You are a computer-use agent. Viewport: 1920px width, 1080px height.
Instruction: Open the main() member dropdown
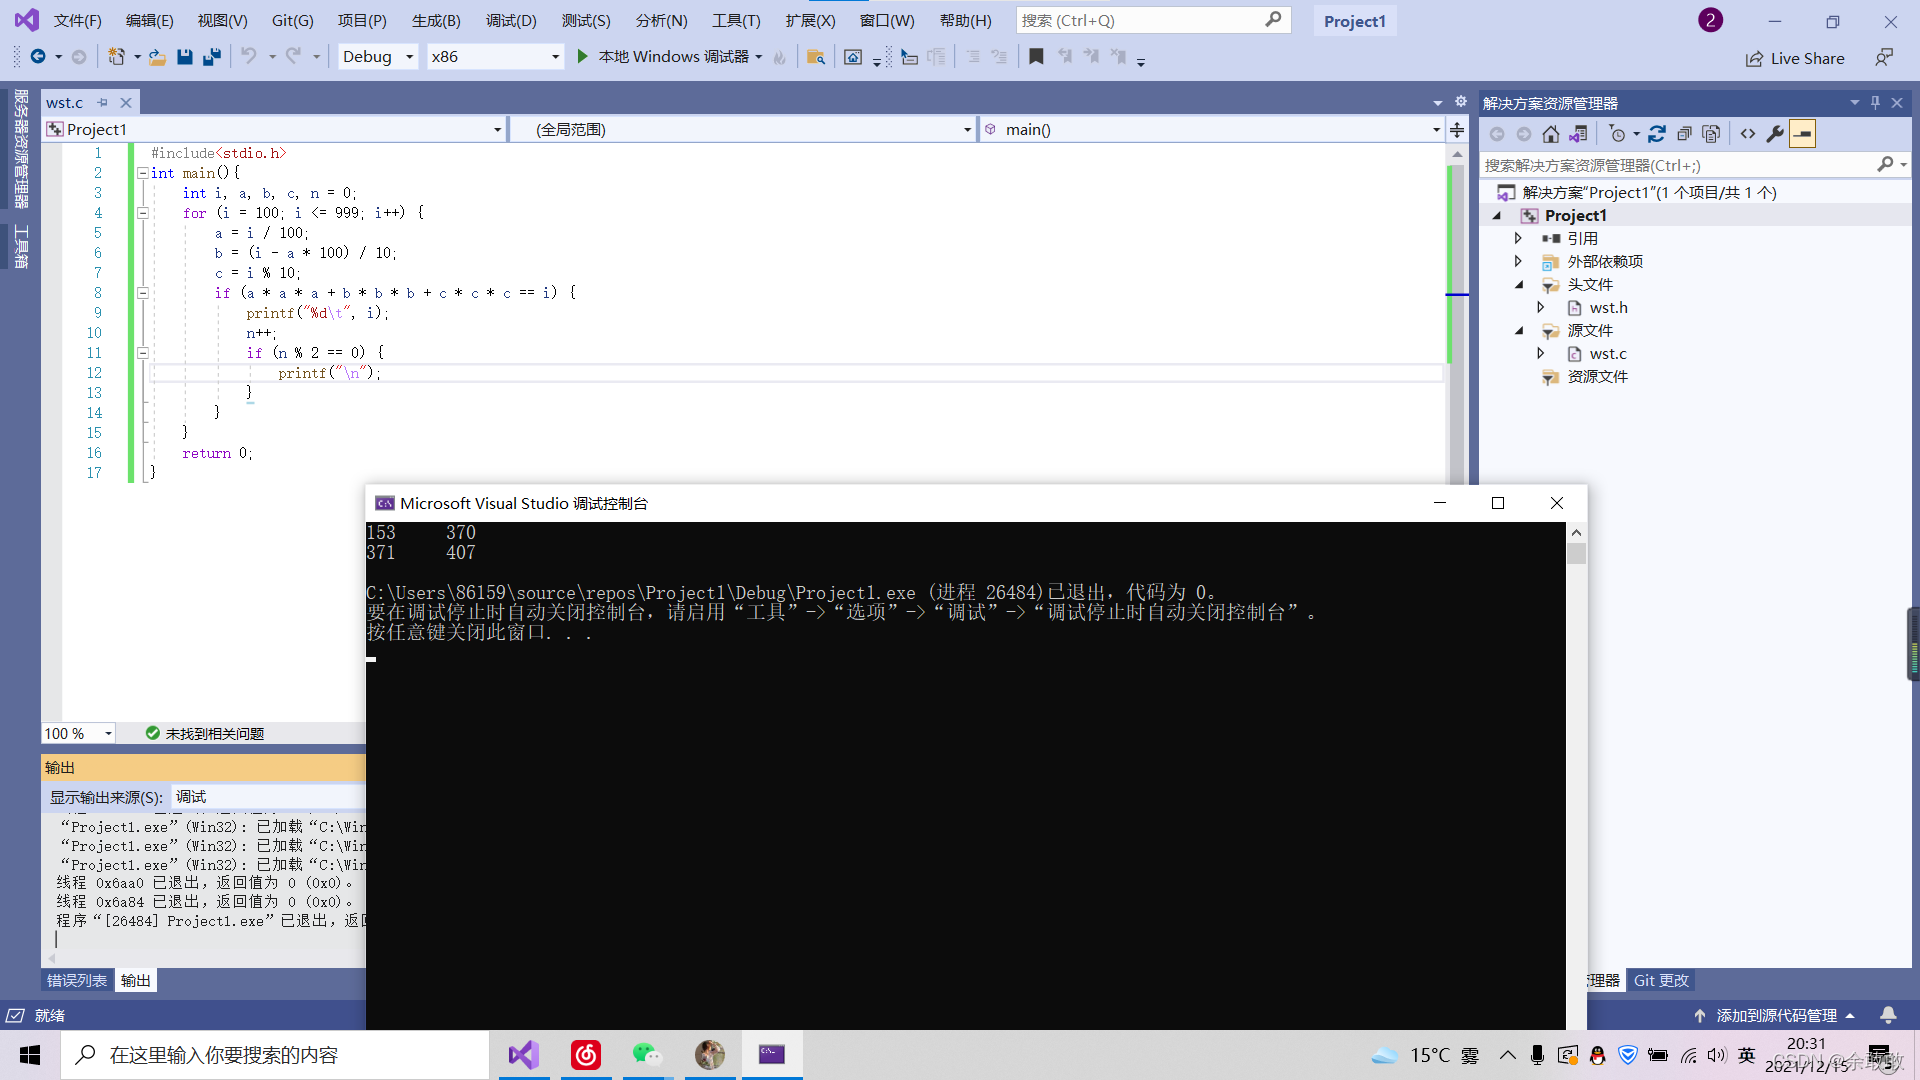(1211, 129)
